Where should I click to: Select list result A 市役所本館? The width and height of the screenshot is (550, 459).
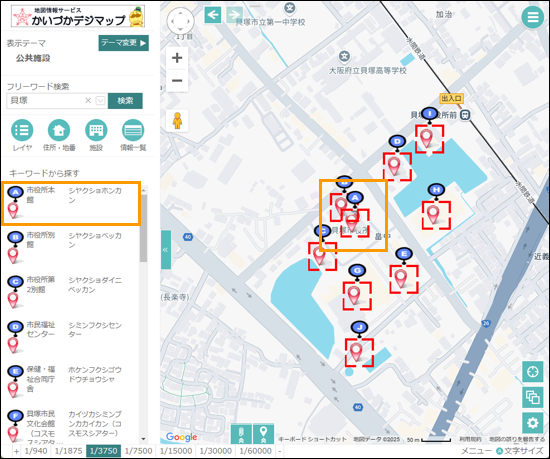point(71,203)
